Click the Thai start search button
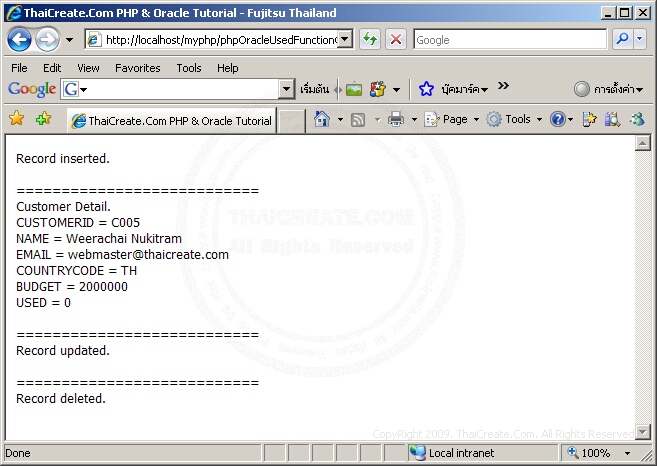657x466 pixels. click(314, 89)
